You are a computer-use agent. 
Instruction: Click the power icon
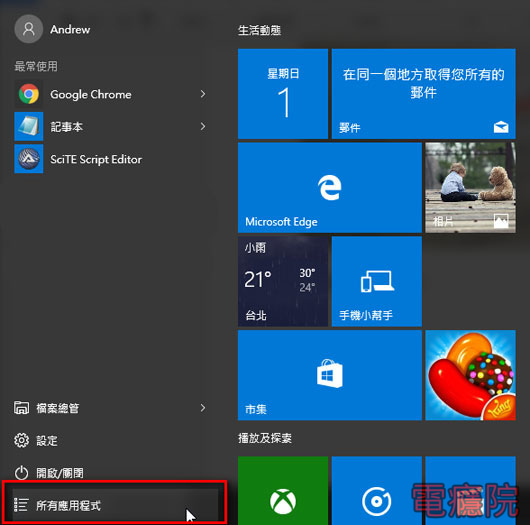click(x=21, y=473)
